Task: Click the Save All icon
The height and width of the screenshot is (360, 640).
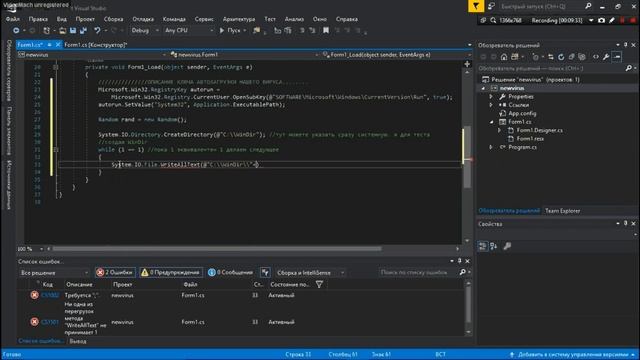Action: coord(83,31)
